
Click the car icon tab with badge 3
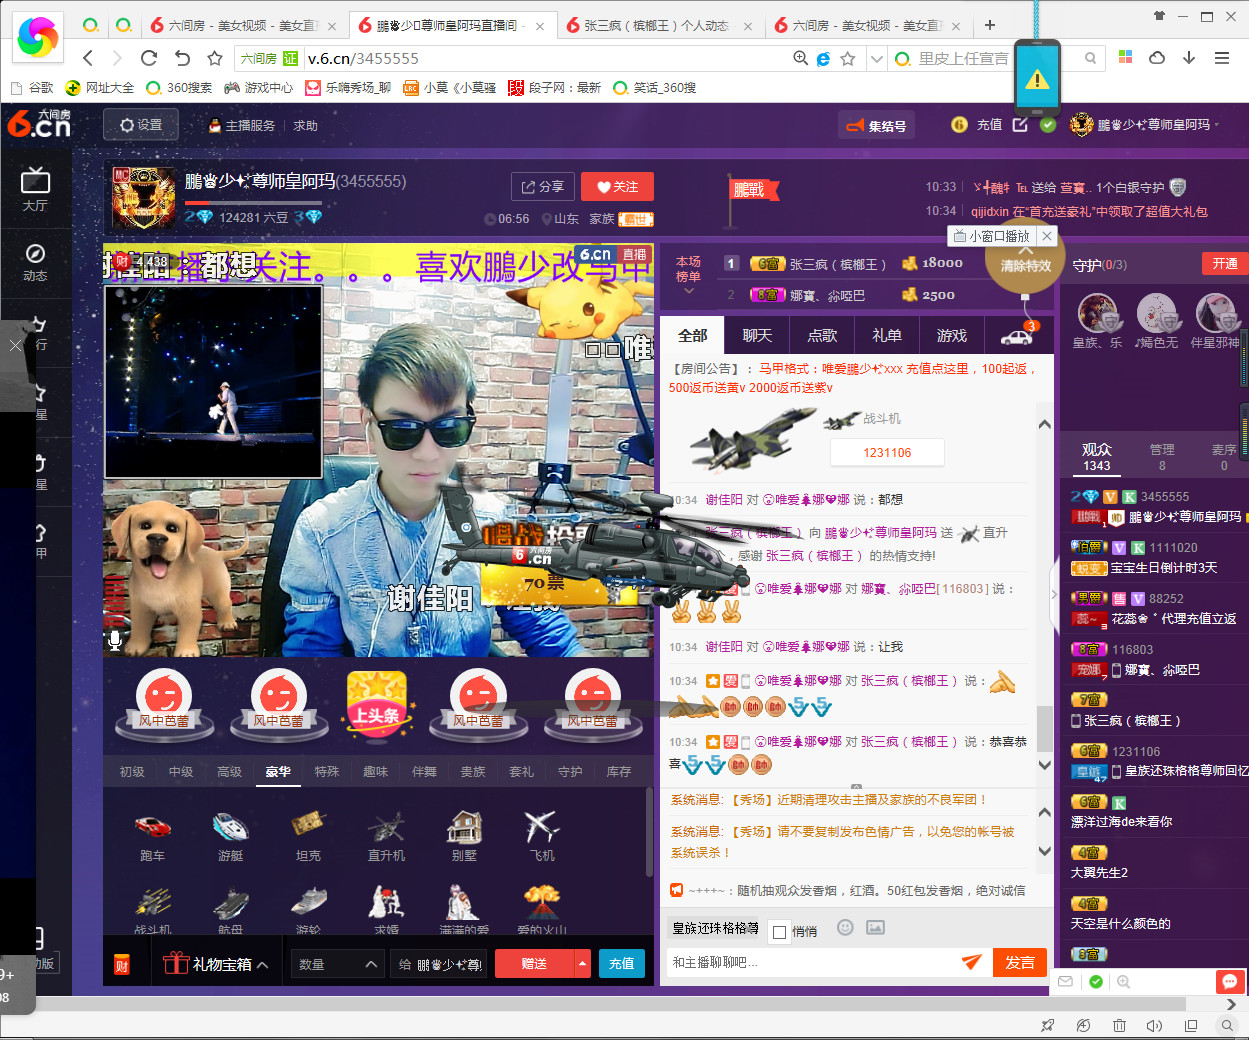(1017, 335)
